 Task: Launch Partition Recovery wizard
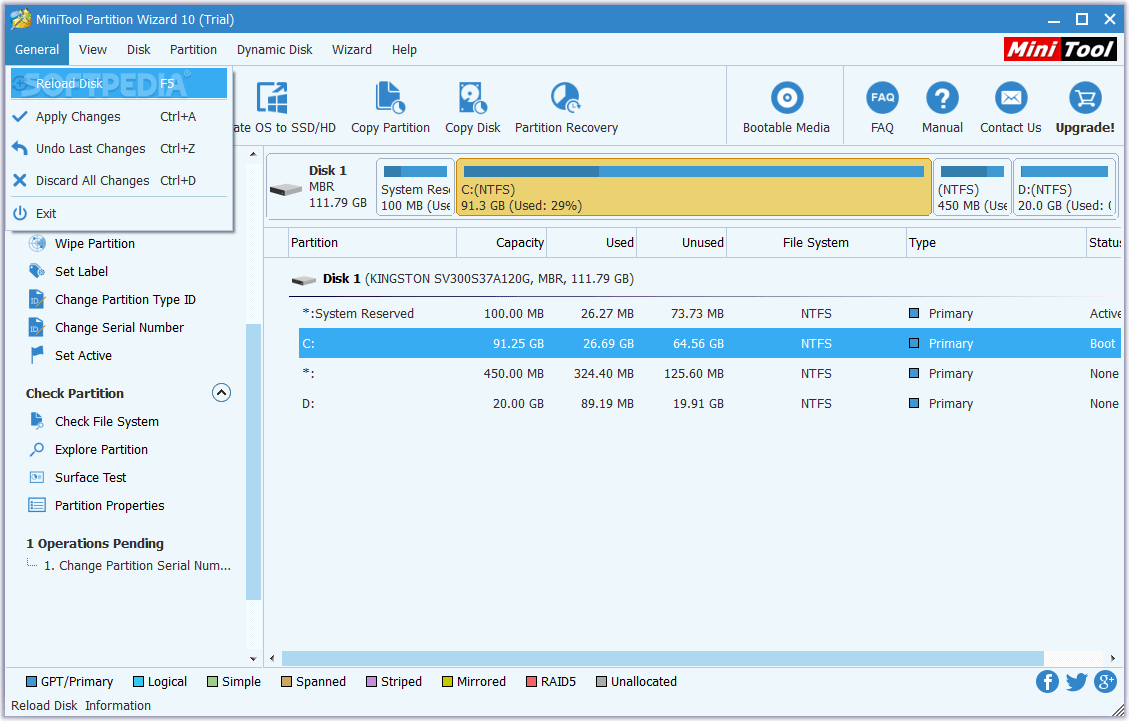pos(566,98)
